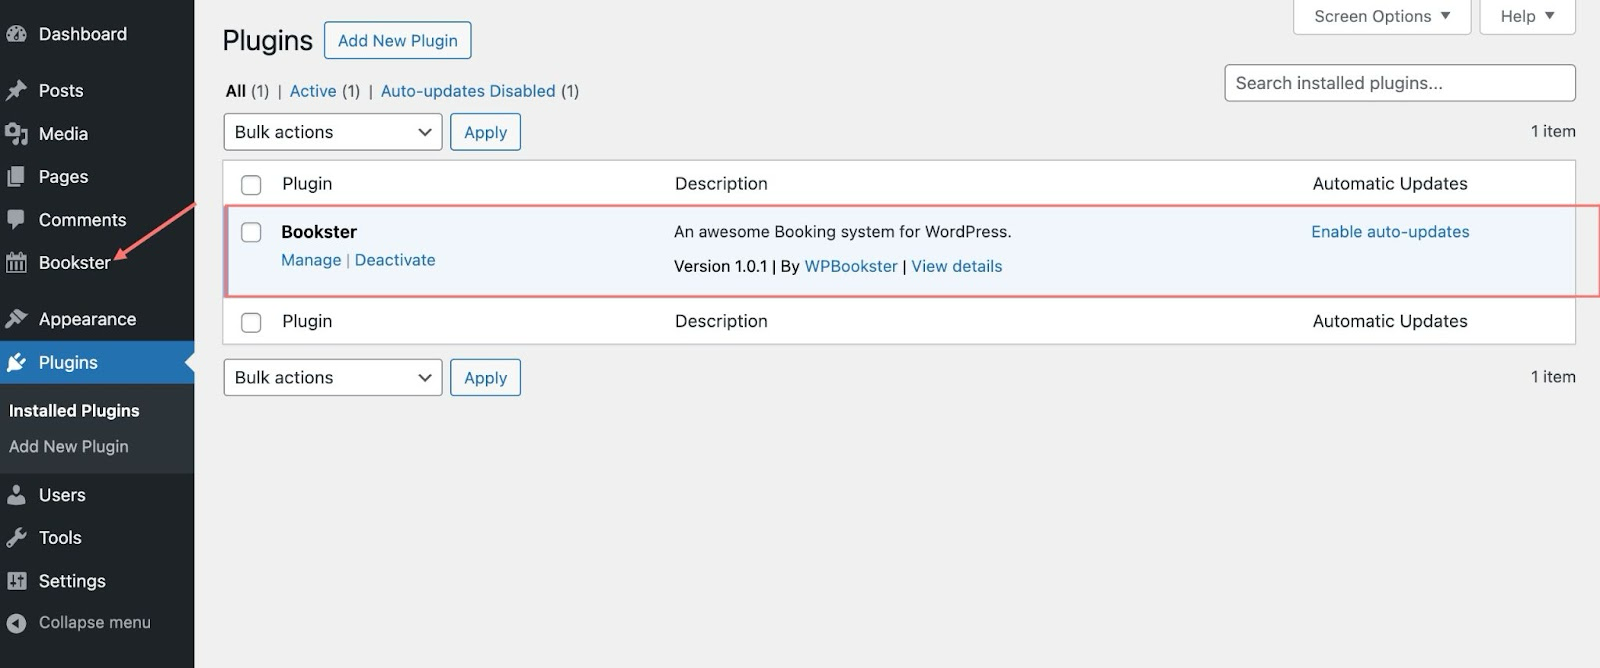Filter by Auto-updates Disabled
The image size is (1600, 668).
[x=468, y=91]
